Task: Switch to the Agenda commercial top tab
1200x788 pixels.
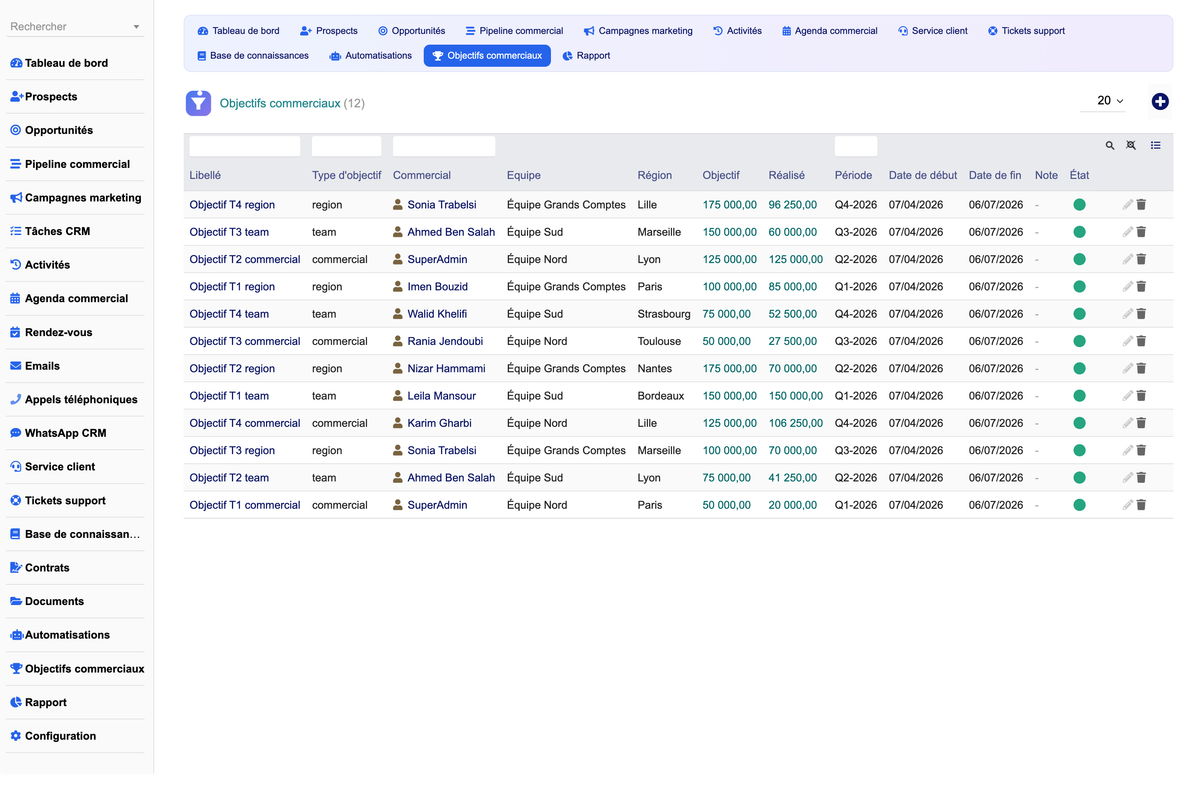Action: (829, 31)
